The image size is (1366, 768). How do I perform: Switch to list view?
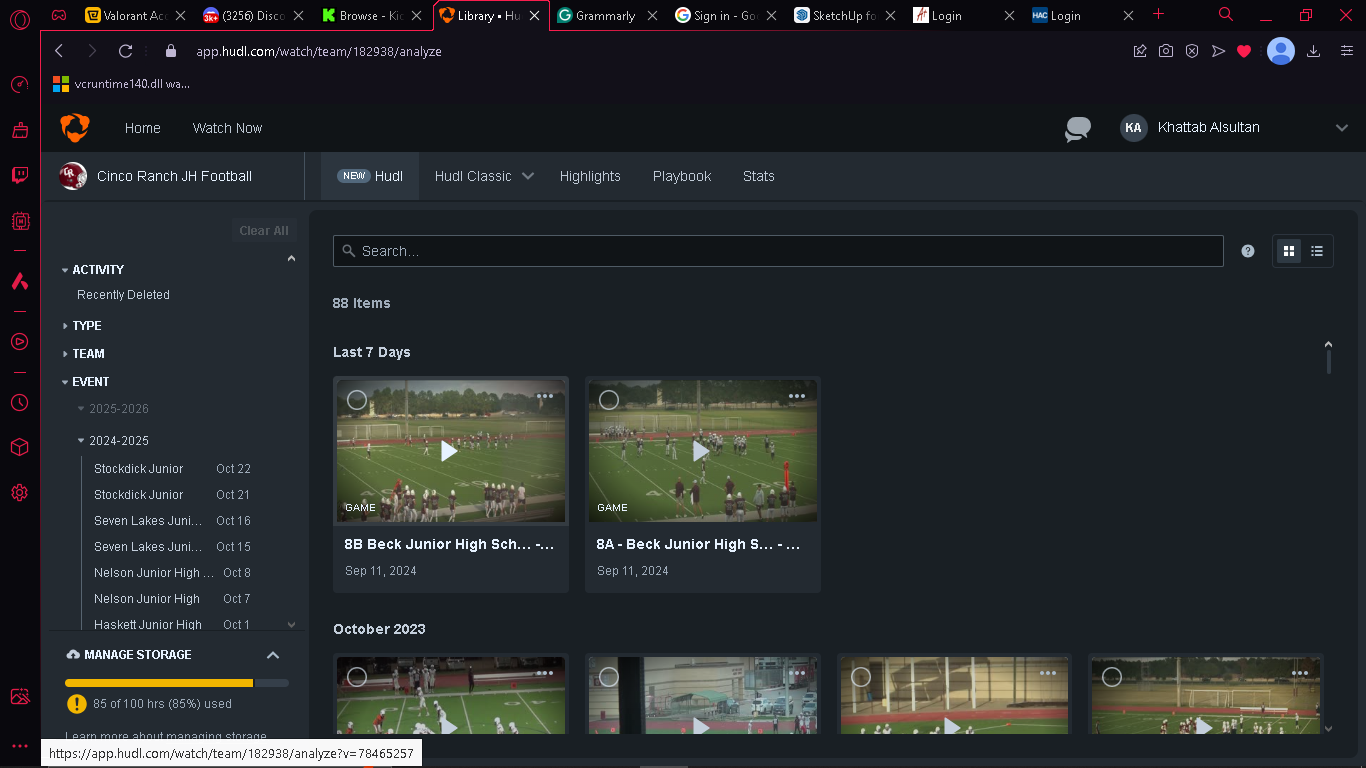[1317, 251]
